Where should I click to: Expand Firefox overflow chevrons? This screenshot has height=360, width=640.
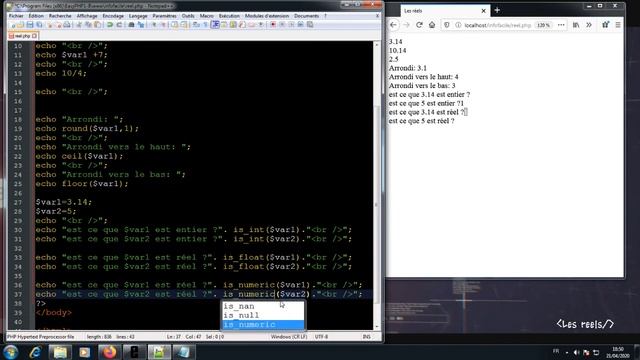(x=589, y=25)
